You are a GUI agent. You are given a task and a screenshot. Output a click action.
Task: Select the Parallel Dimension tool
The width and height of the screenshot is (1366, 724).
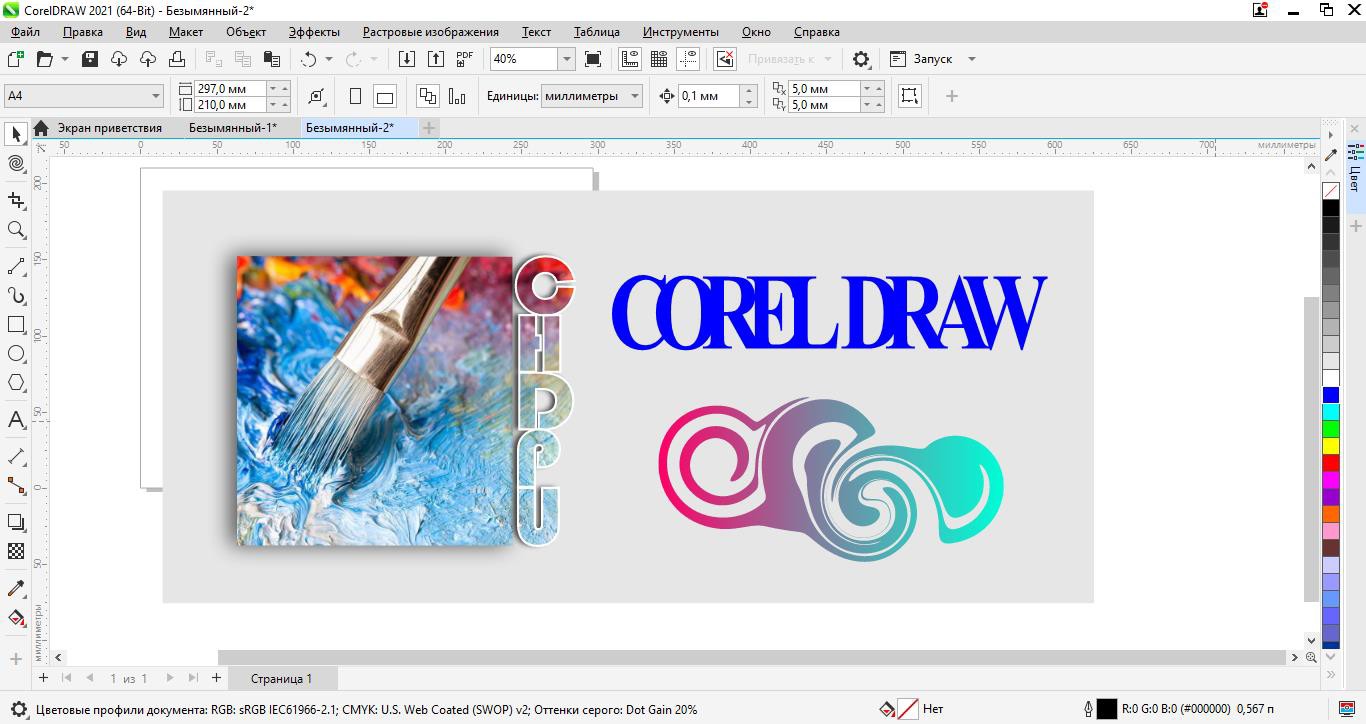click(x=16, y=456)
